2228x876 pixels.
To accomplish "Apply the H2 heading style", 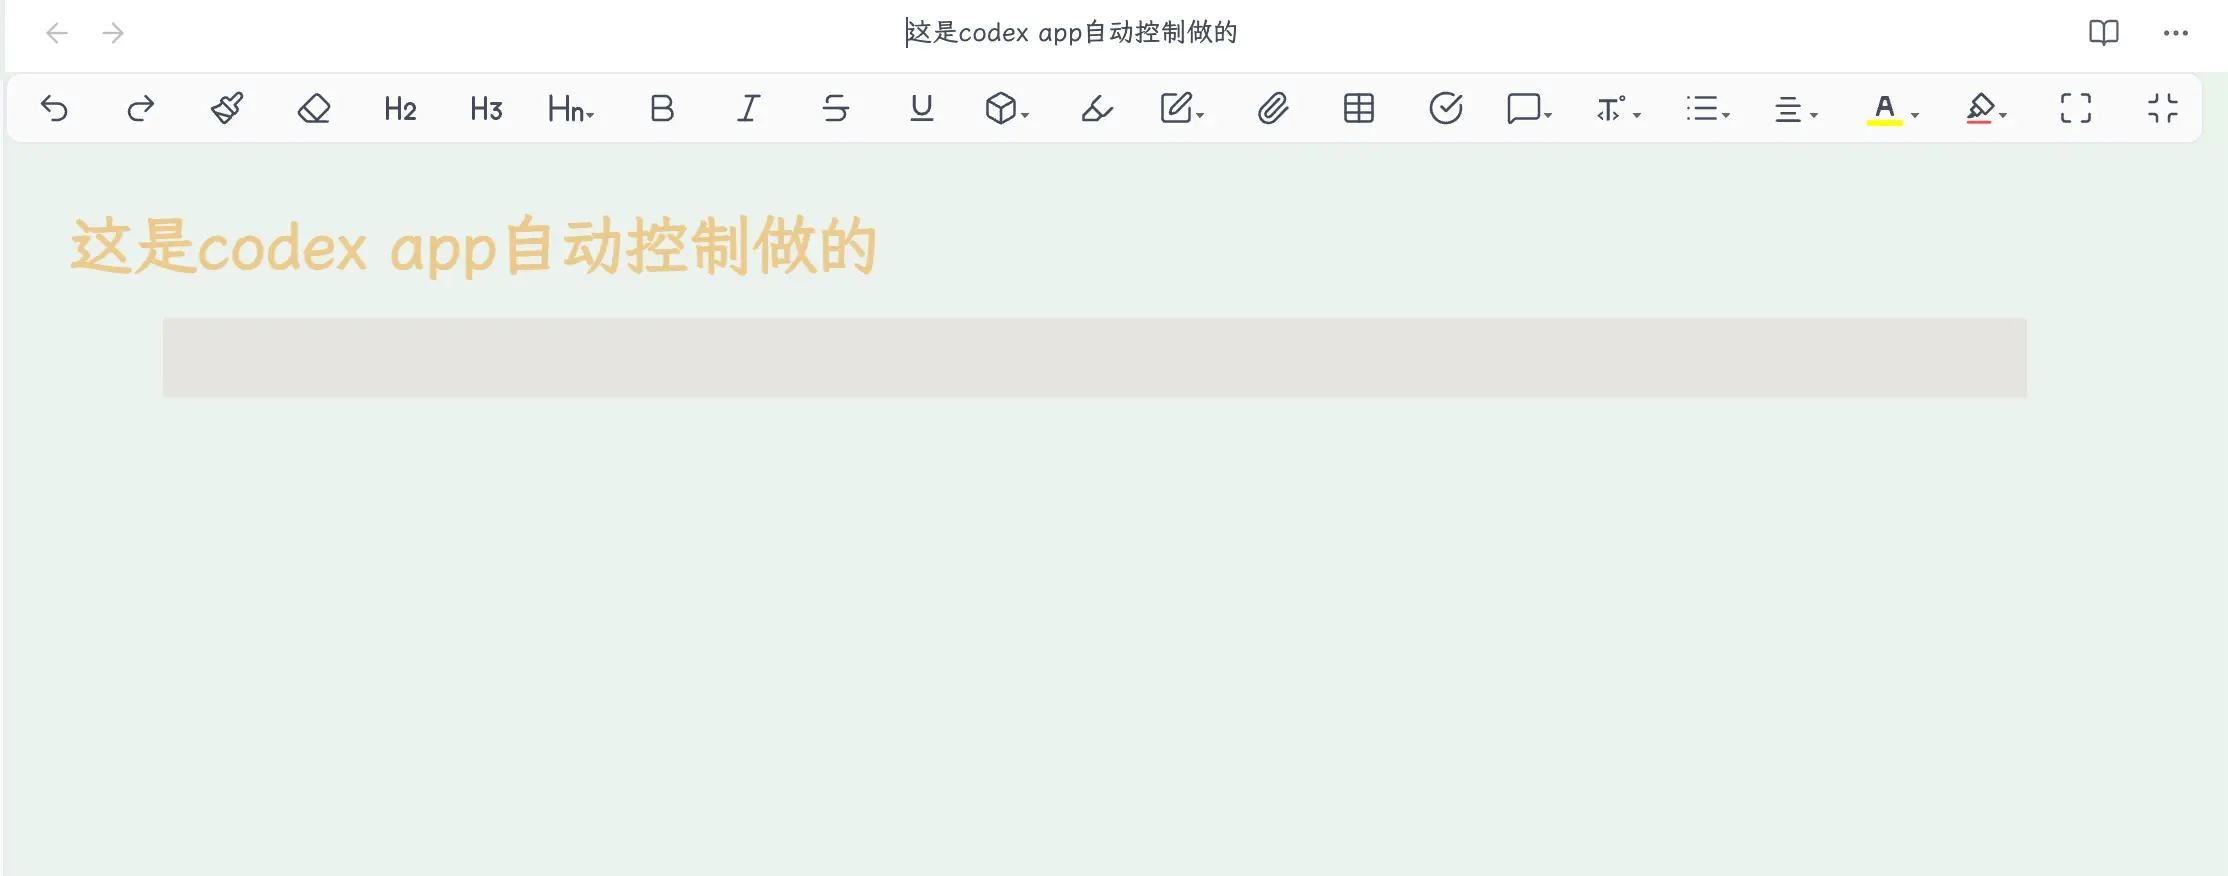I will 400,108.
